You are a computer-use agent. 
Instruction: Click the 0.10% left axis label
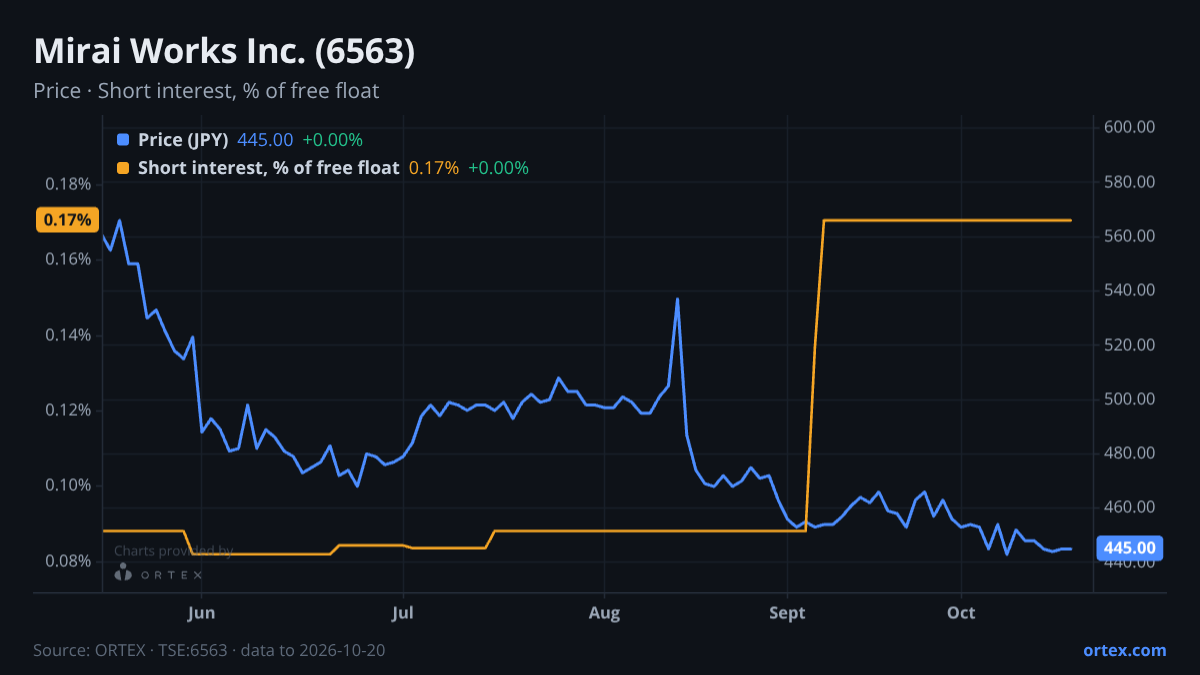pos(68,485)
